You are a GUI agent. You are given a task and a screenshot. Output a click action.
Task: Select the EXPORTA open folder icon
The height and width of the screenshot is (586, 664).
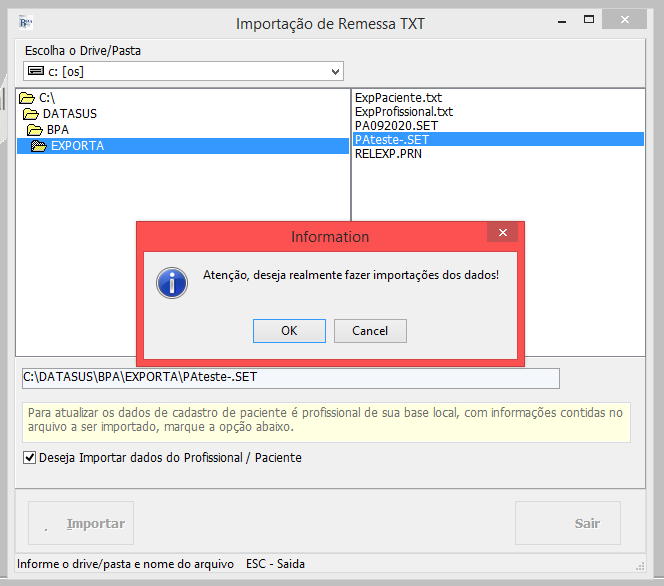click(x=39, y=146)
